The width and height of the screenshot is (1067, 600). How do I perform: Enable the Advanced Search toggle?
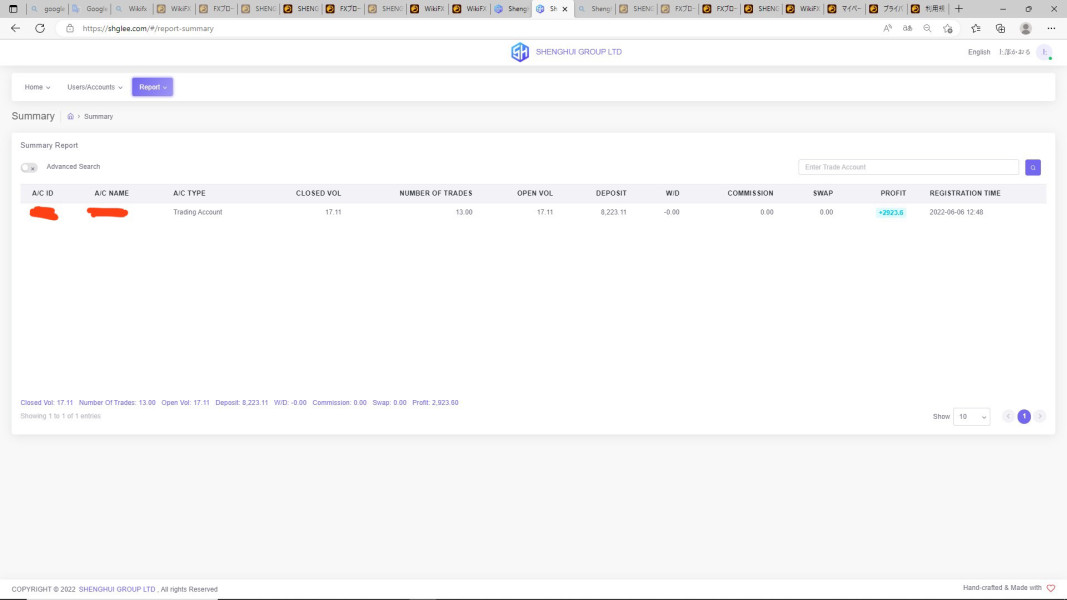pos(29,167)
